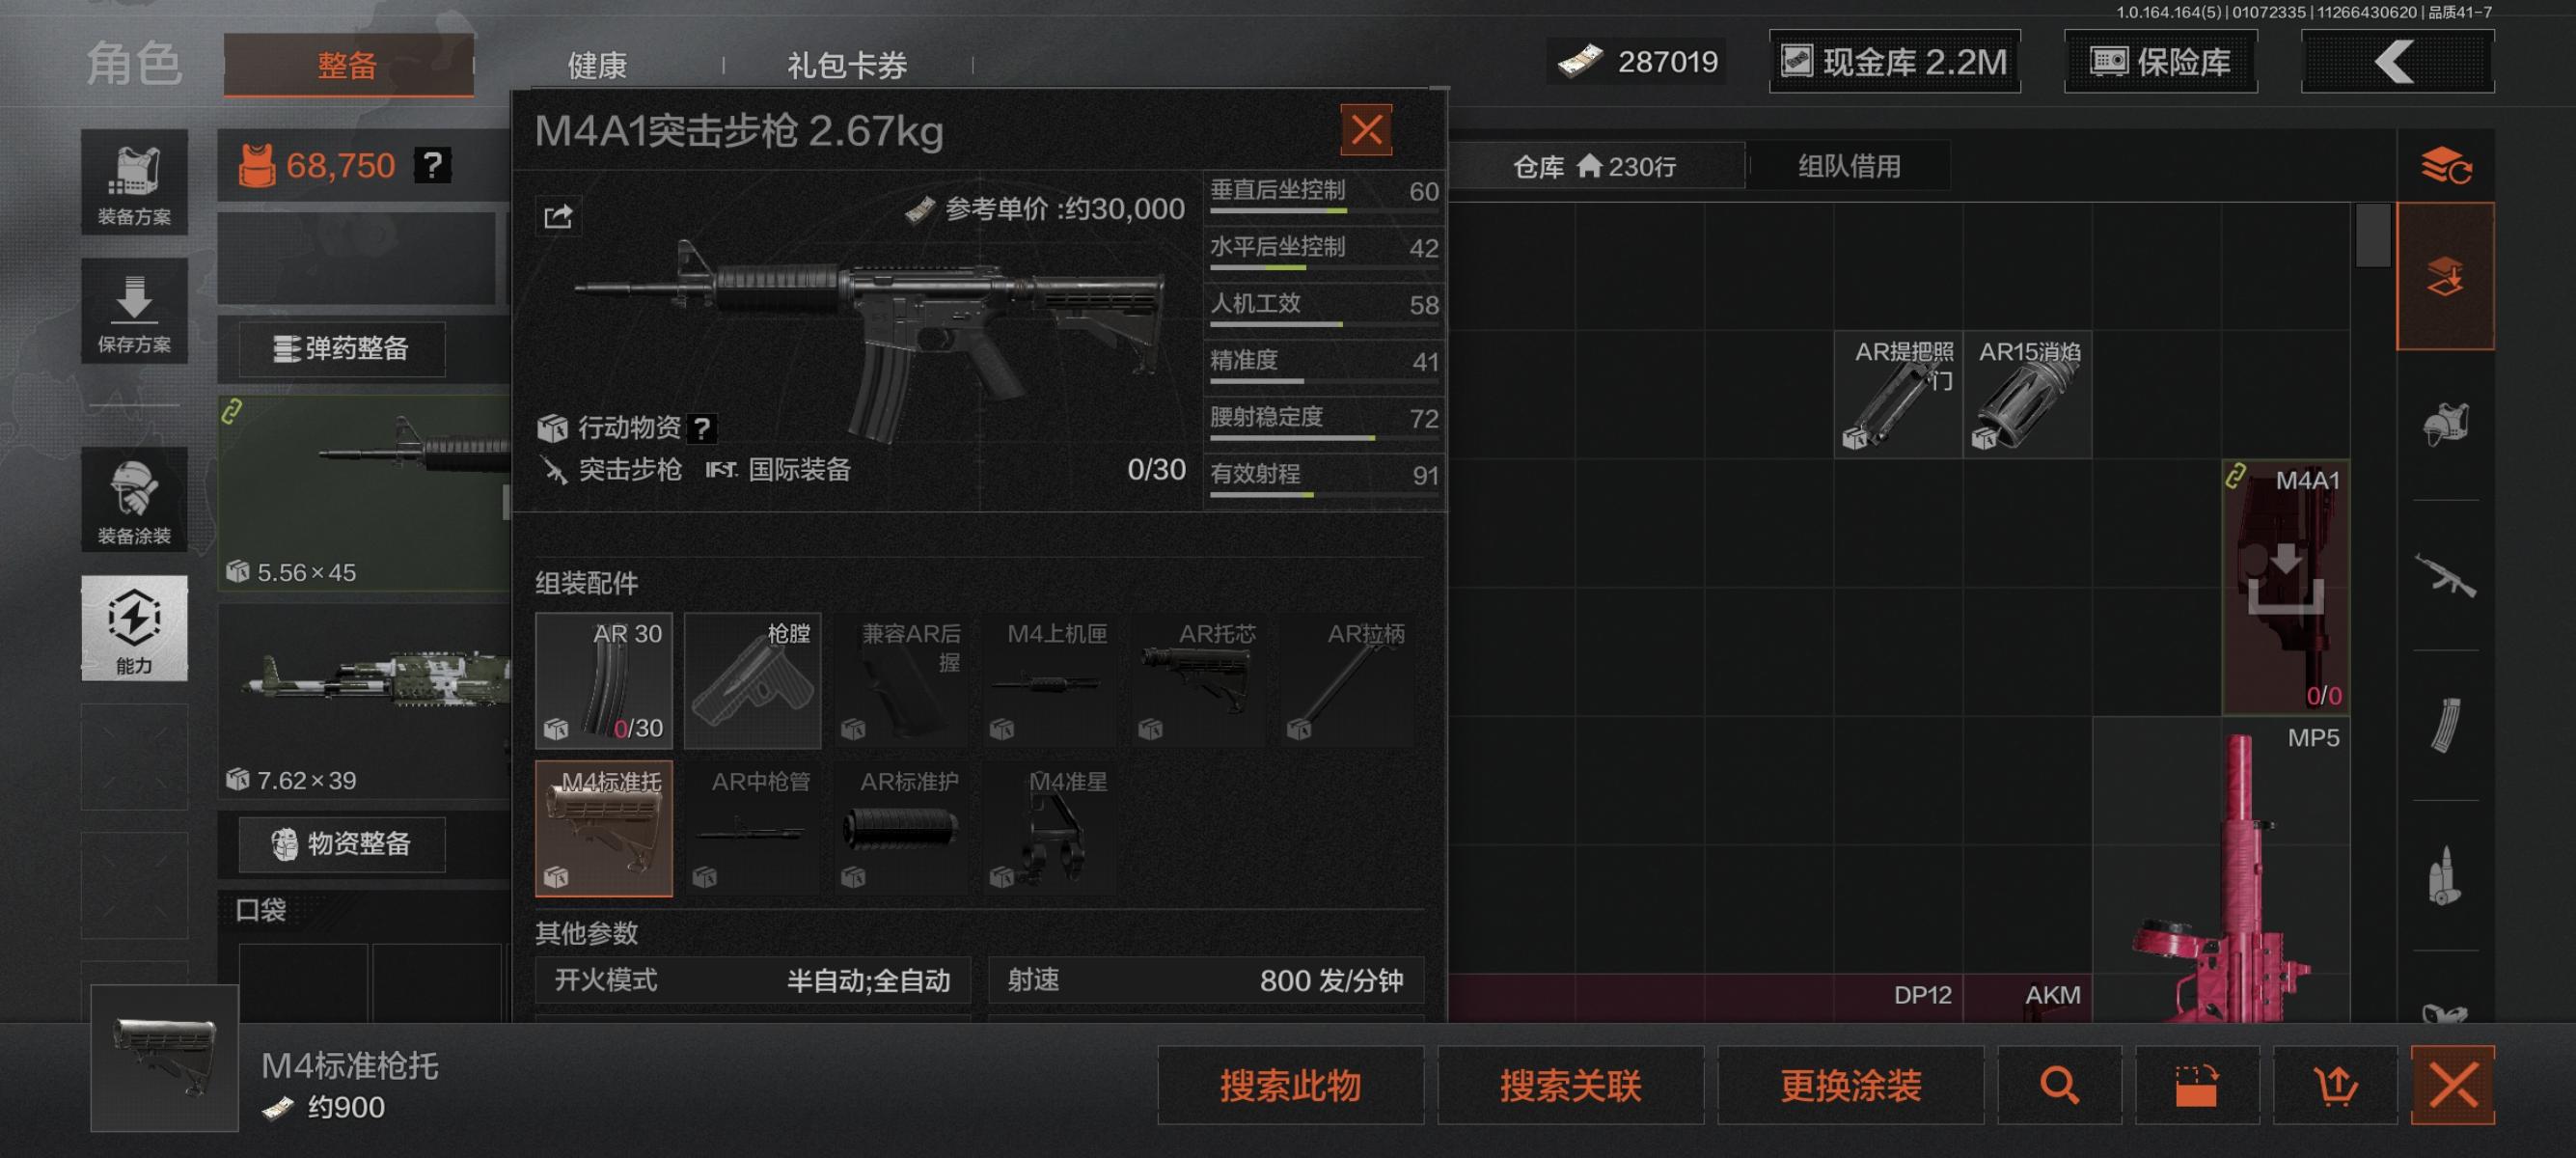Click the magnifier search icon in the bottom bar

(2060, 1085)
